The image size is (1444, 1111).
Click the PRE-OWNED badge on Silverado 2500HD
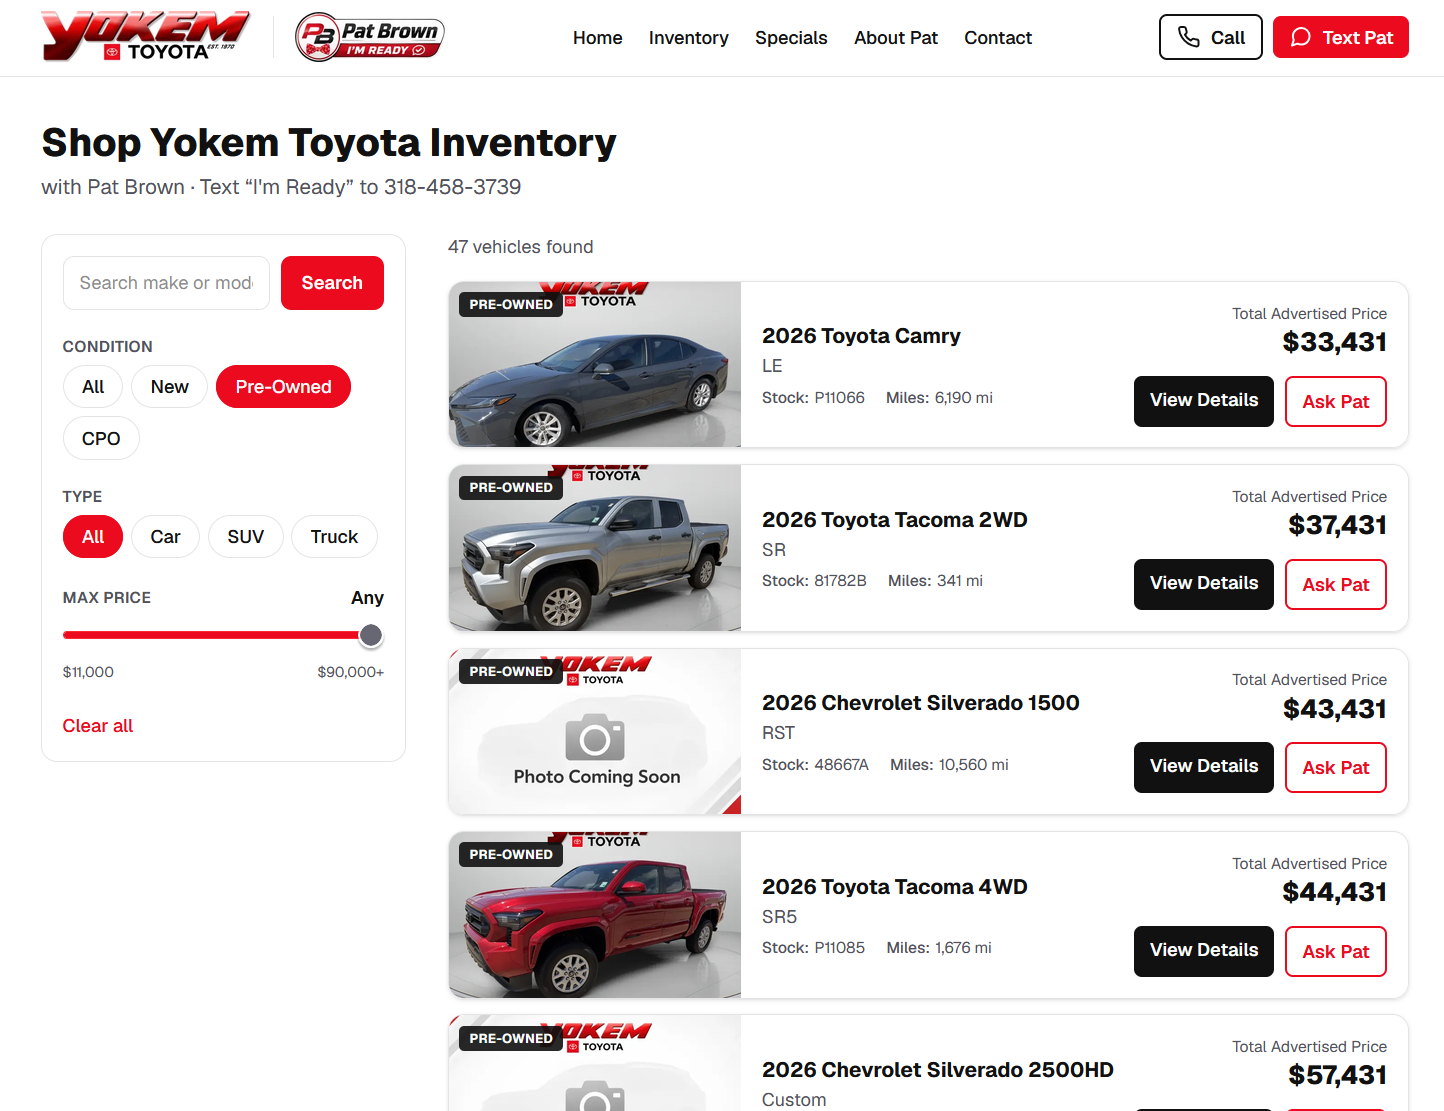tap(511, 1039)
